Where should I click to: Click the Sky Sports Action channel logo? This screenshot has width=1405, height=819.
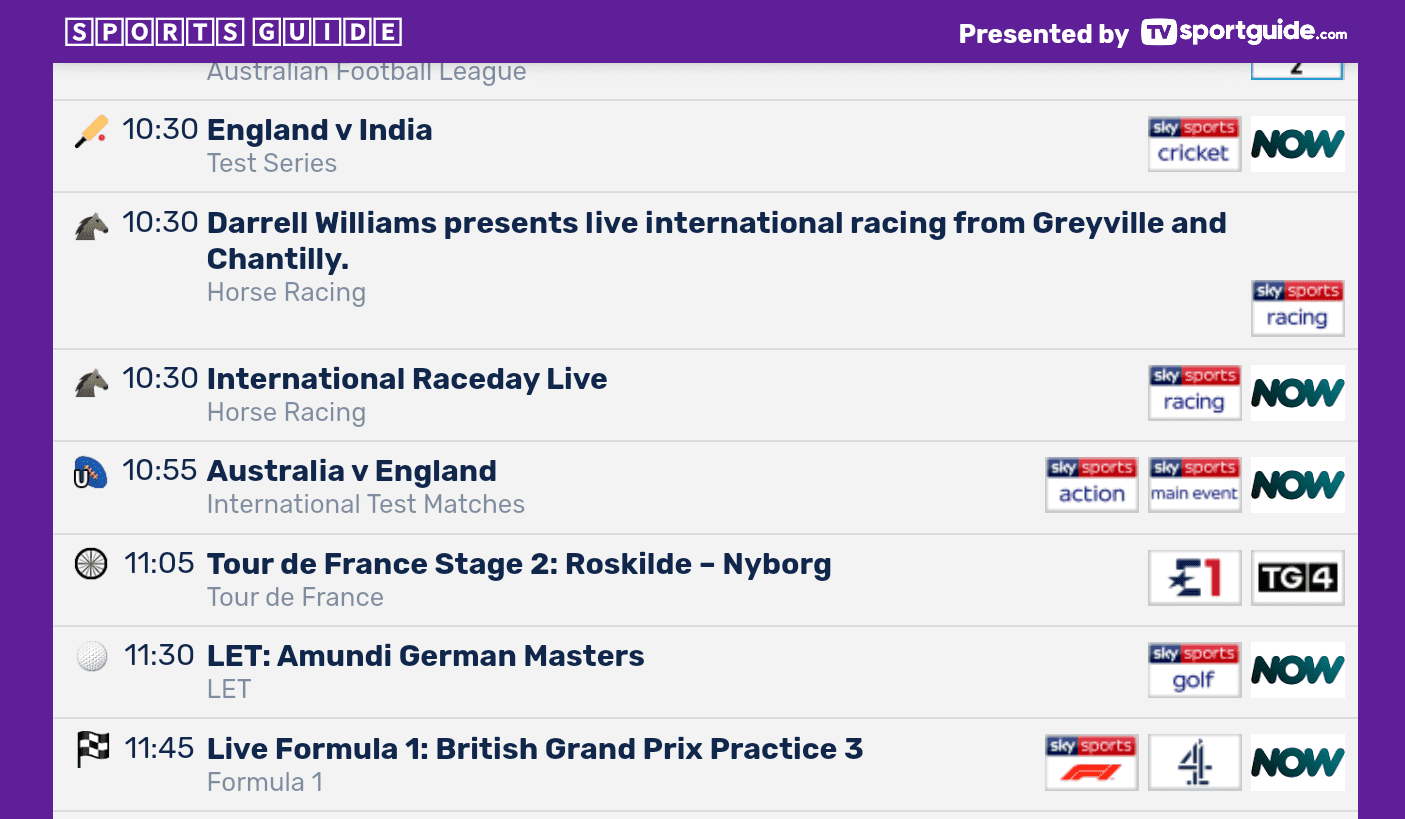pyautogui.click(x=1091, y=485)
